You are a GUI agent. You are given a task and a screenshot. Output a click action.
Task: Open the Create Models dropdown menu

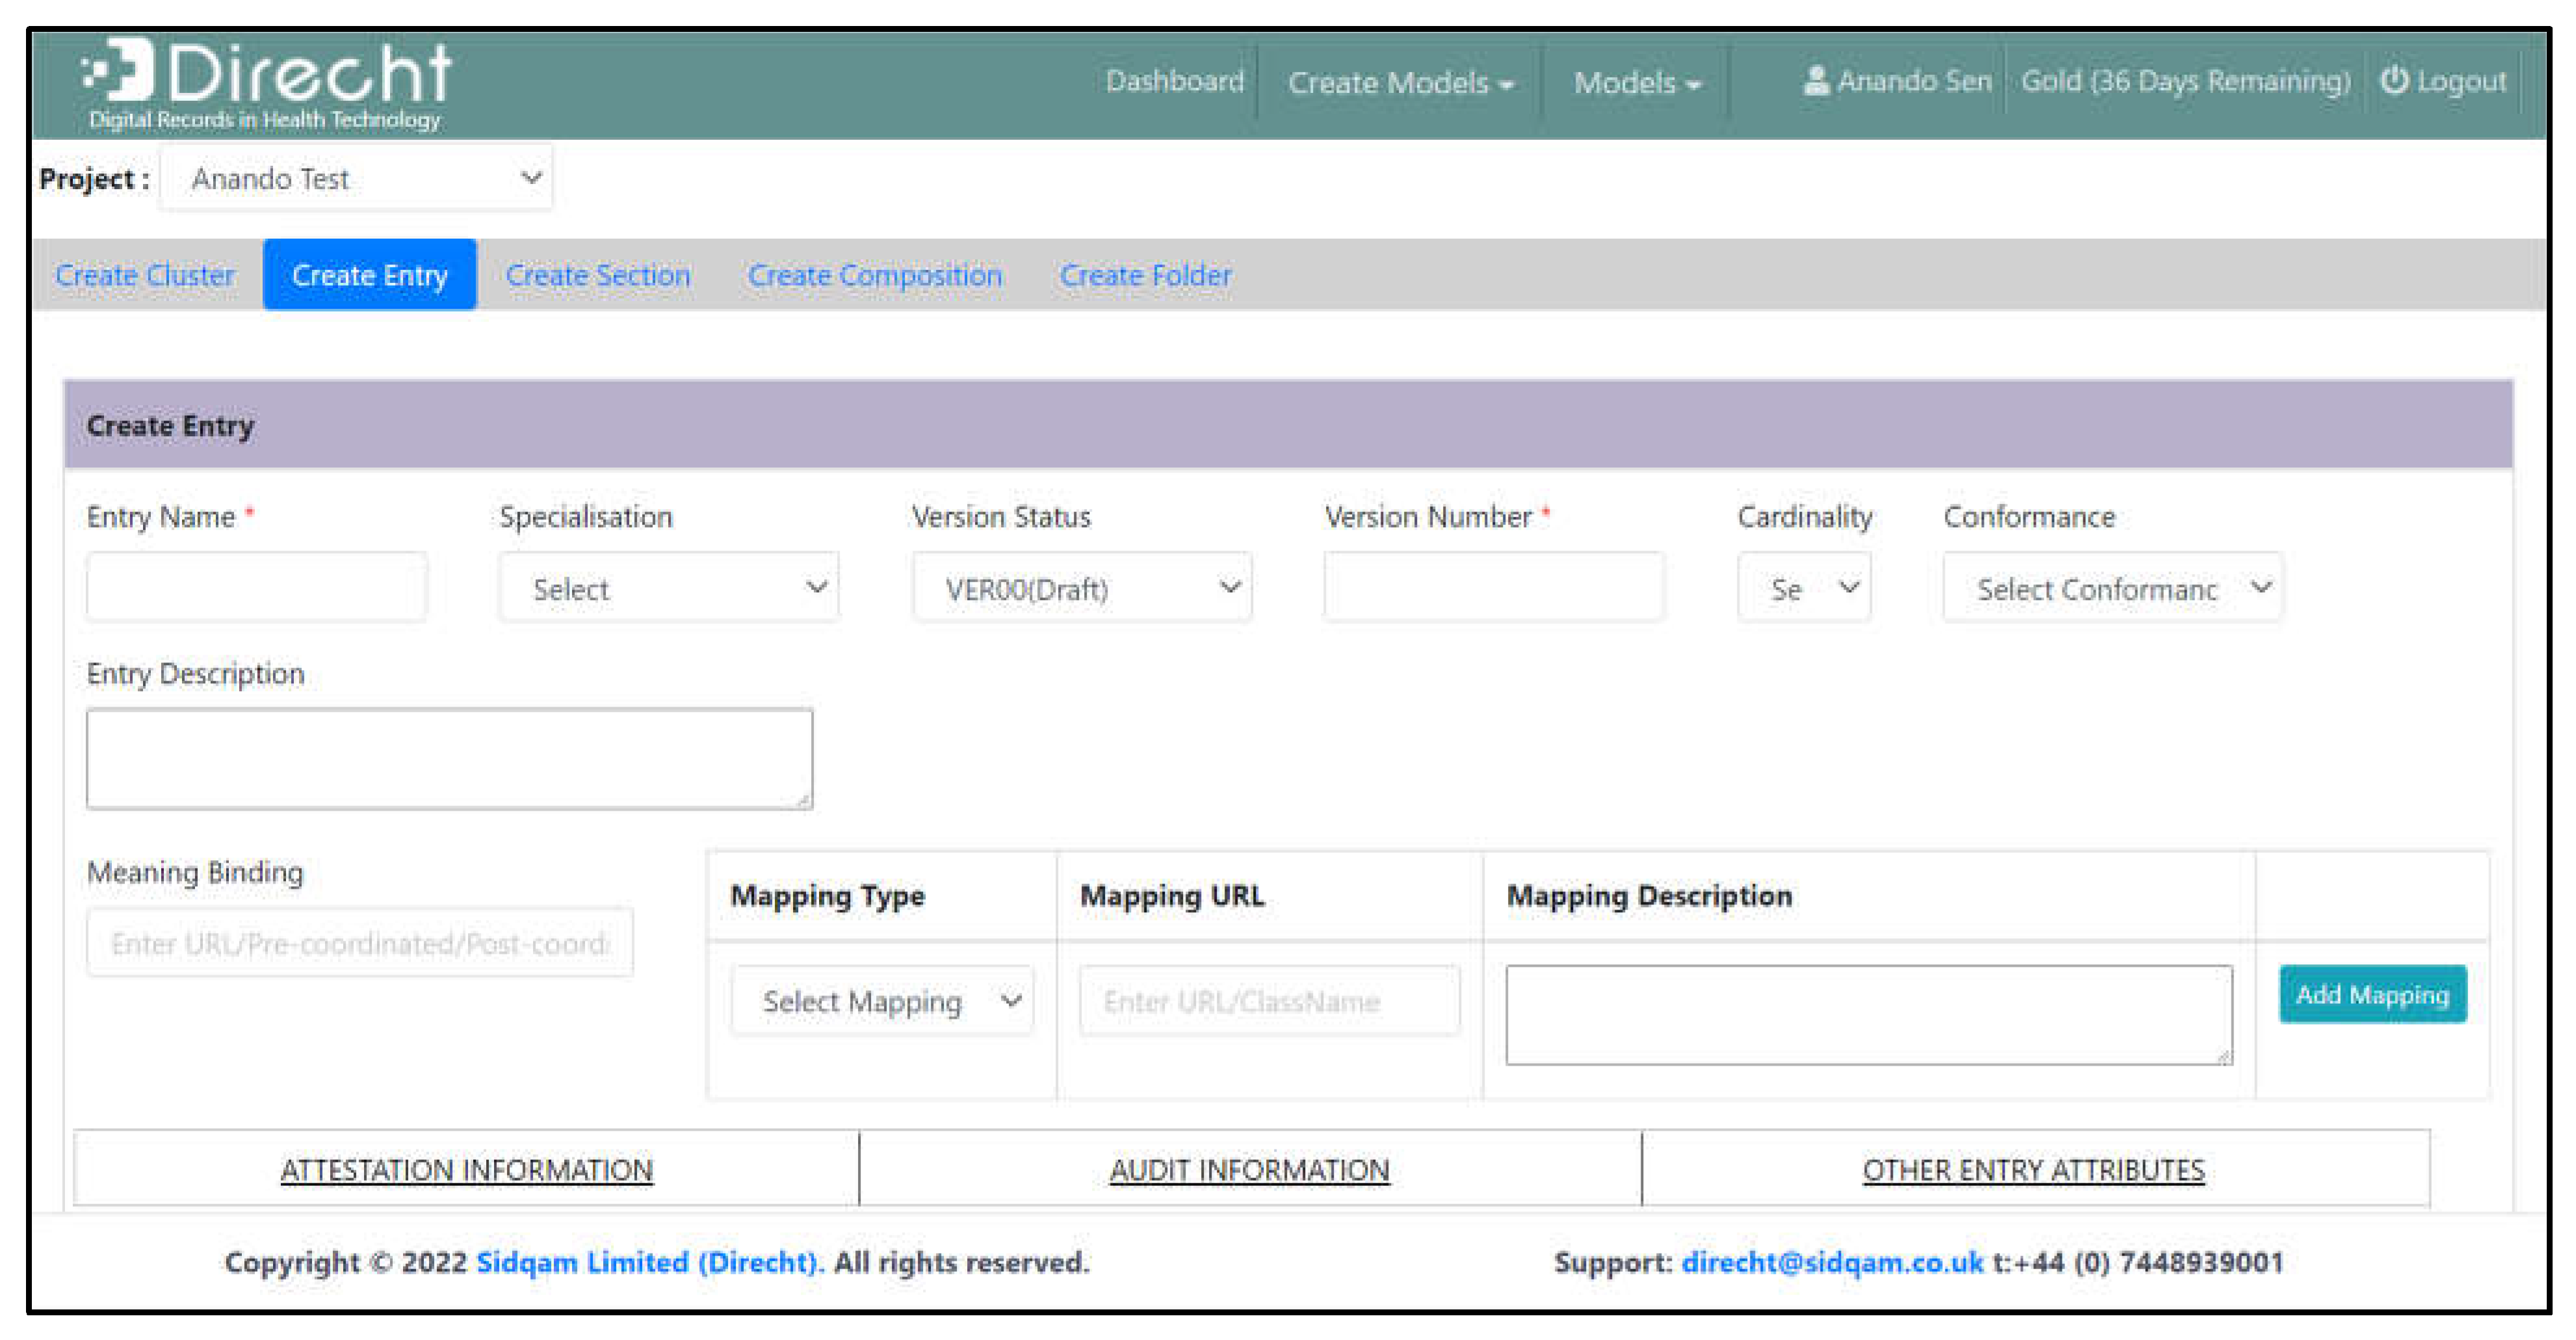[x=1399, y=83]
